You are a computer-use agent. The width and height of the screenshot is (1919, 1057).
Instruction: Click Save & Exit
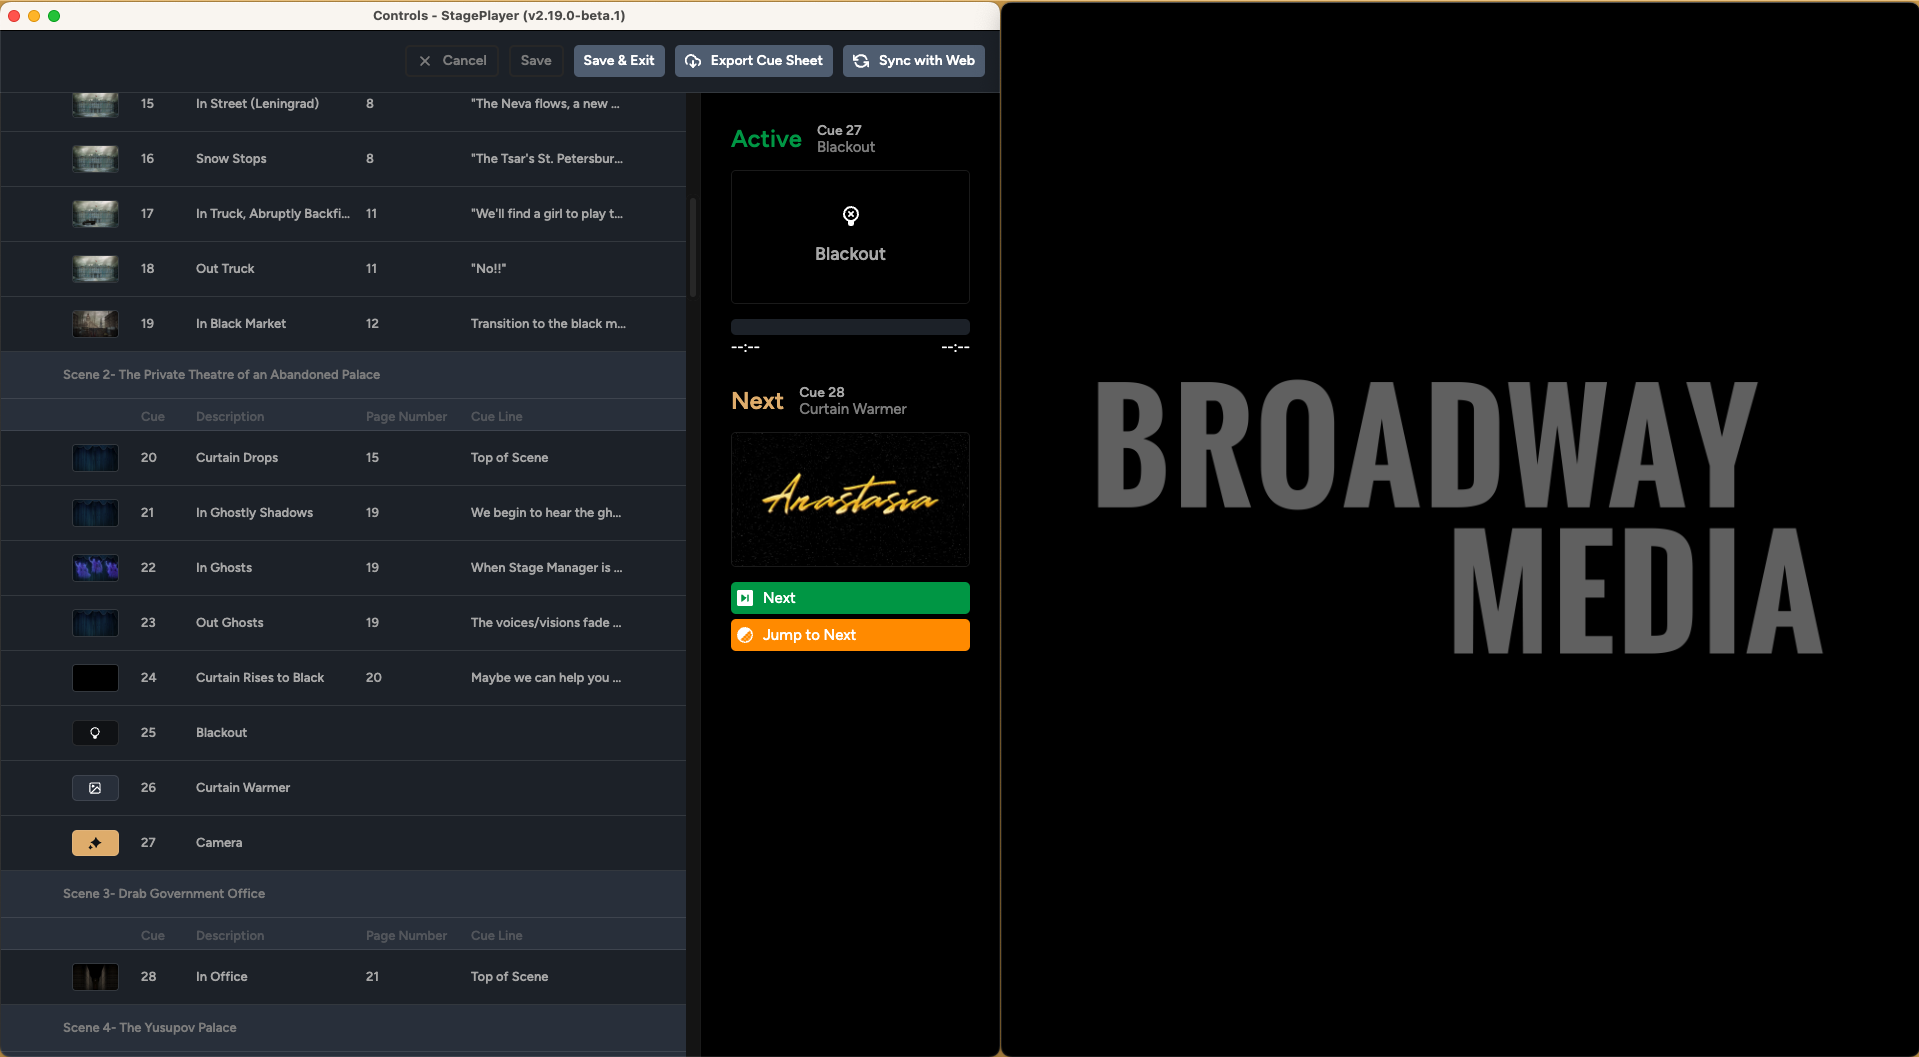[619, 61]
